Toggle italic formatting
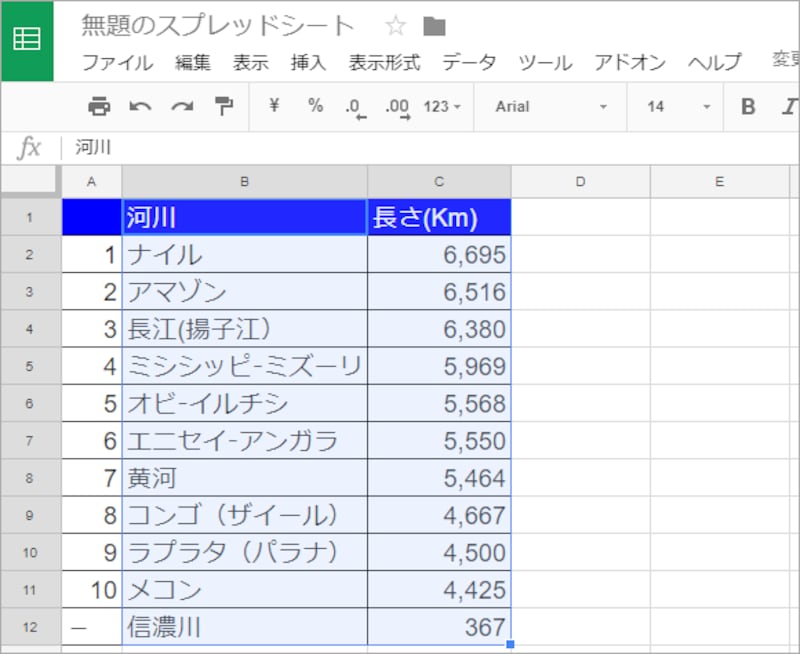The width and height of the screenshot is (800, 654). 788,107
